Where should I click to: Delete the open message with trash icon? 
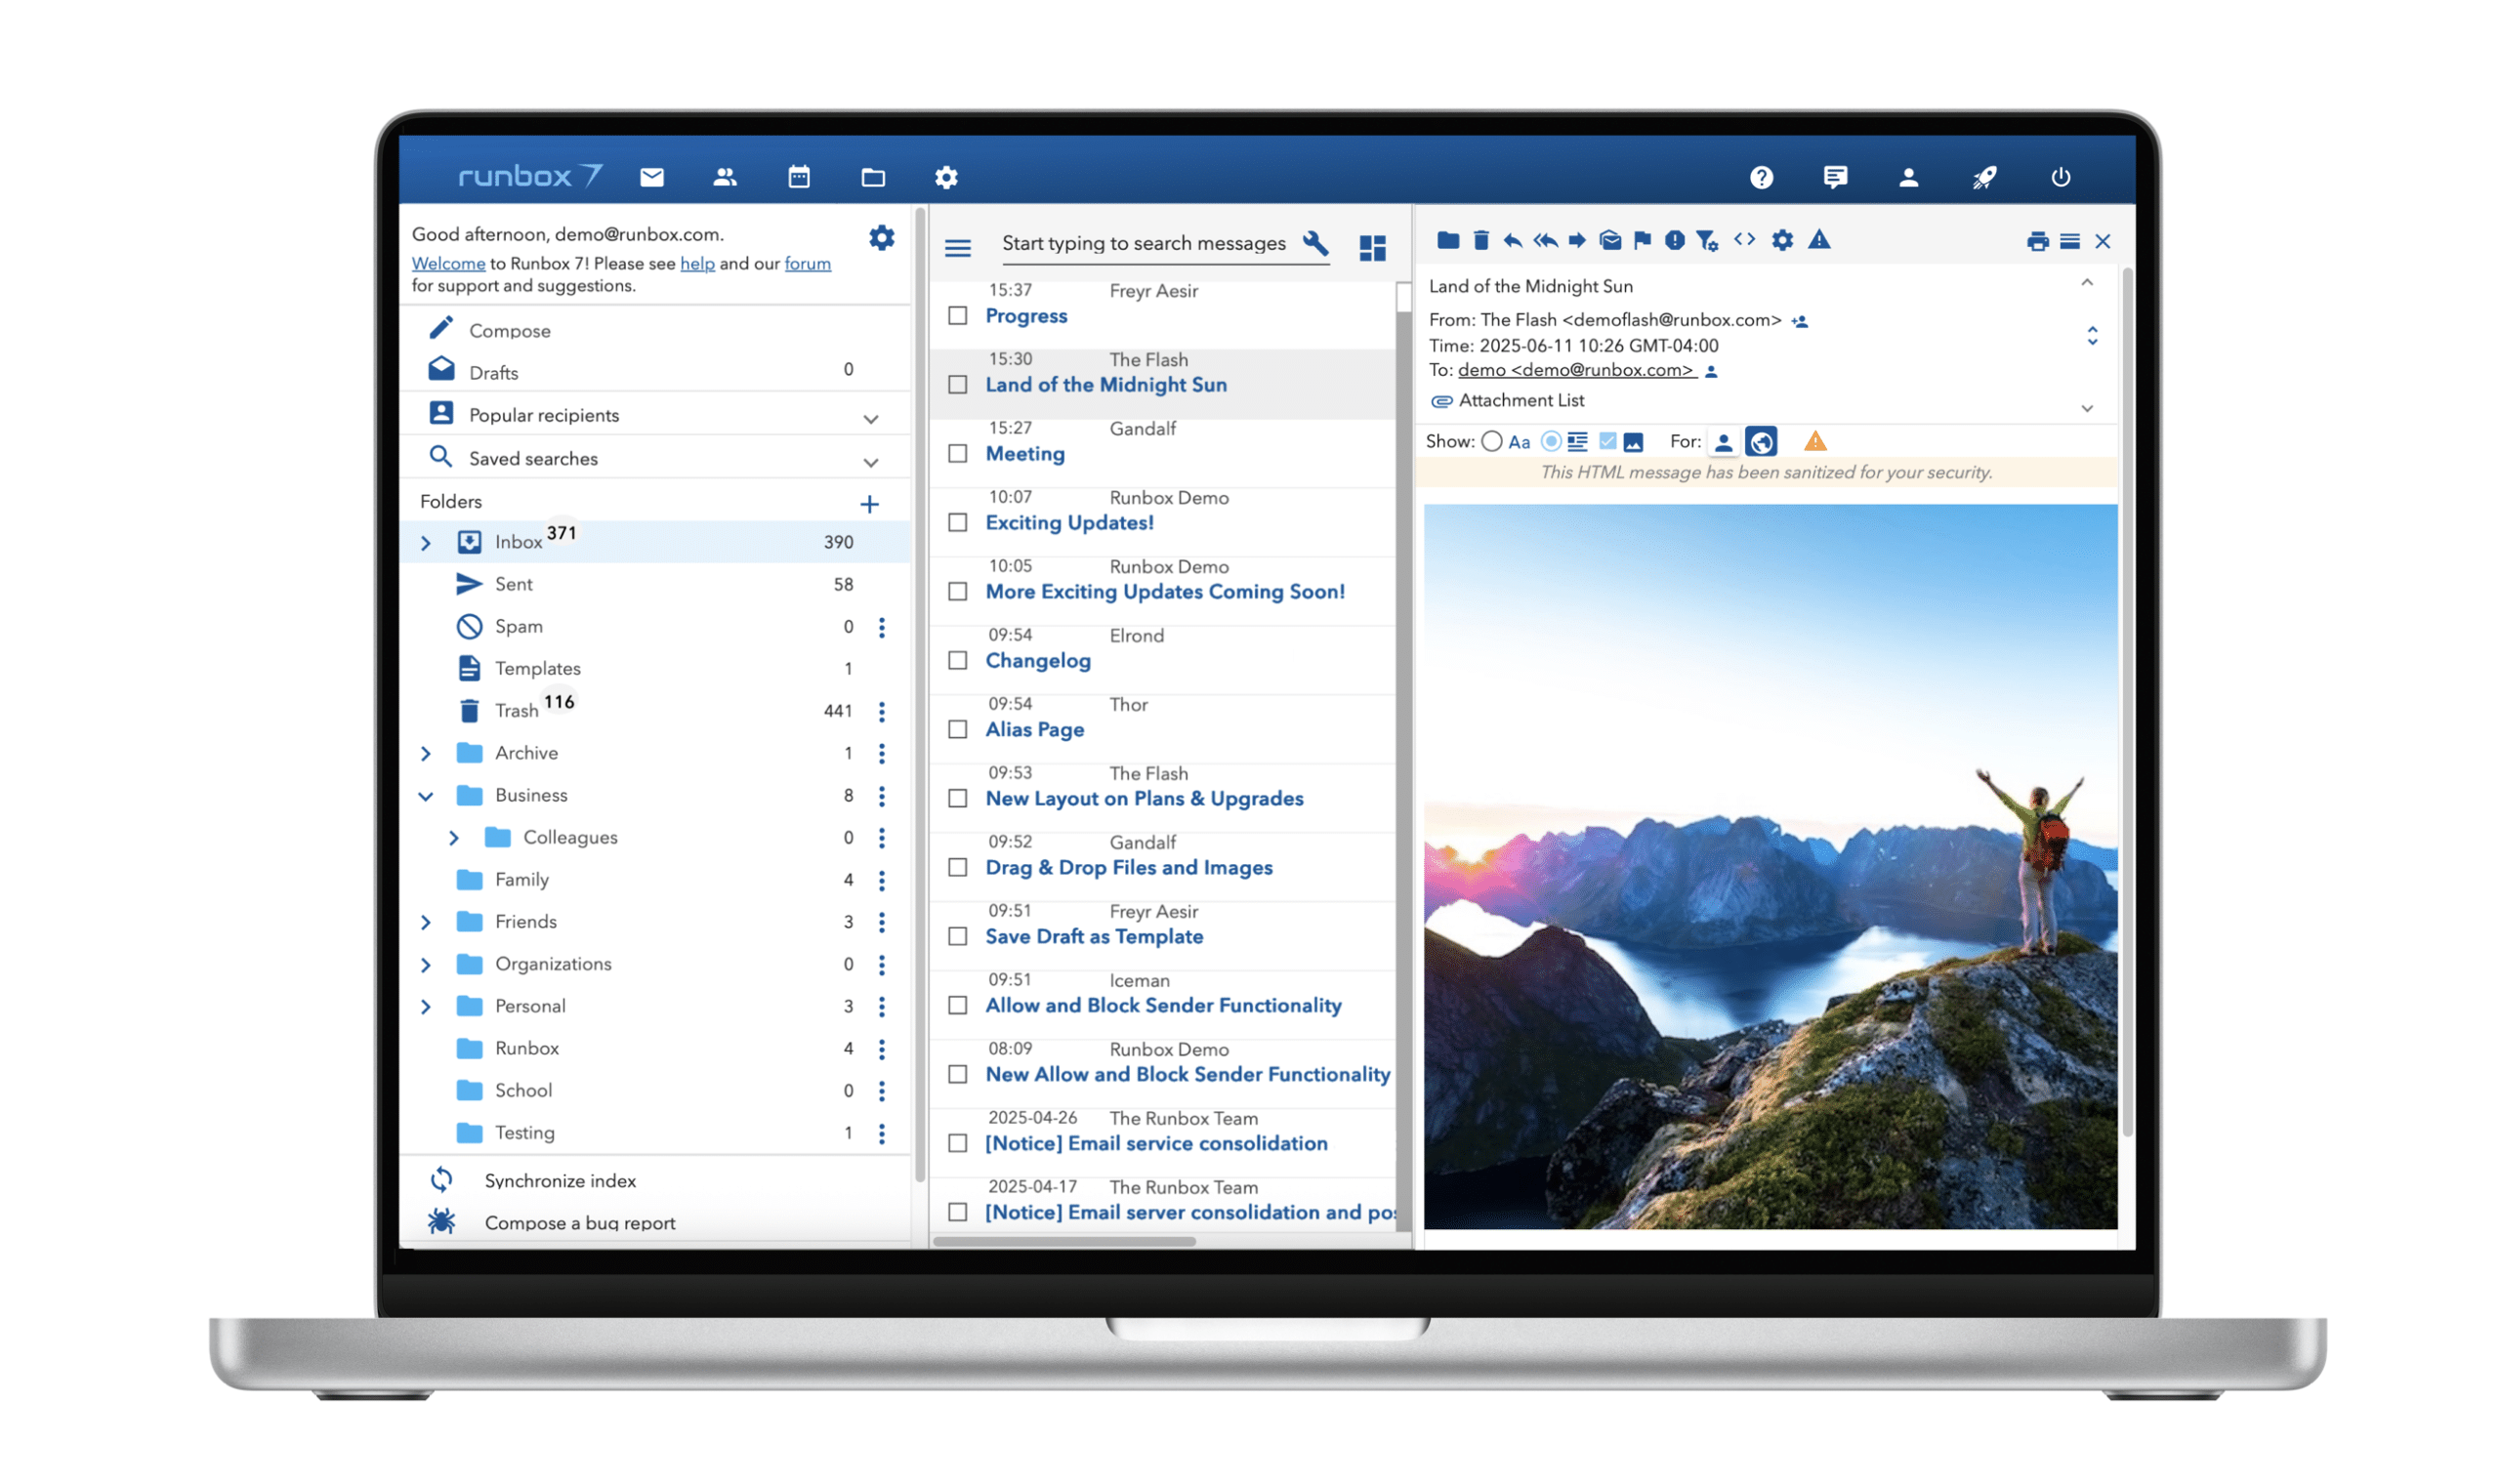click(1481, 240)
